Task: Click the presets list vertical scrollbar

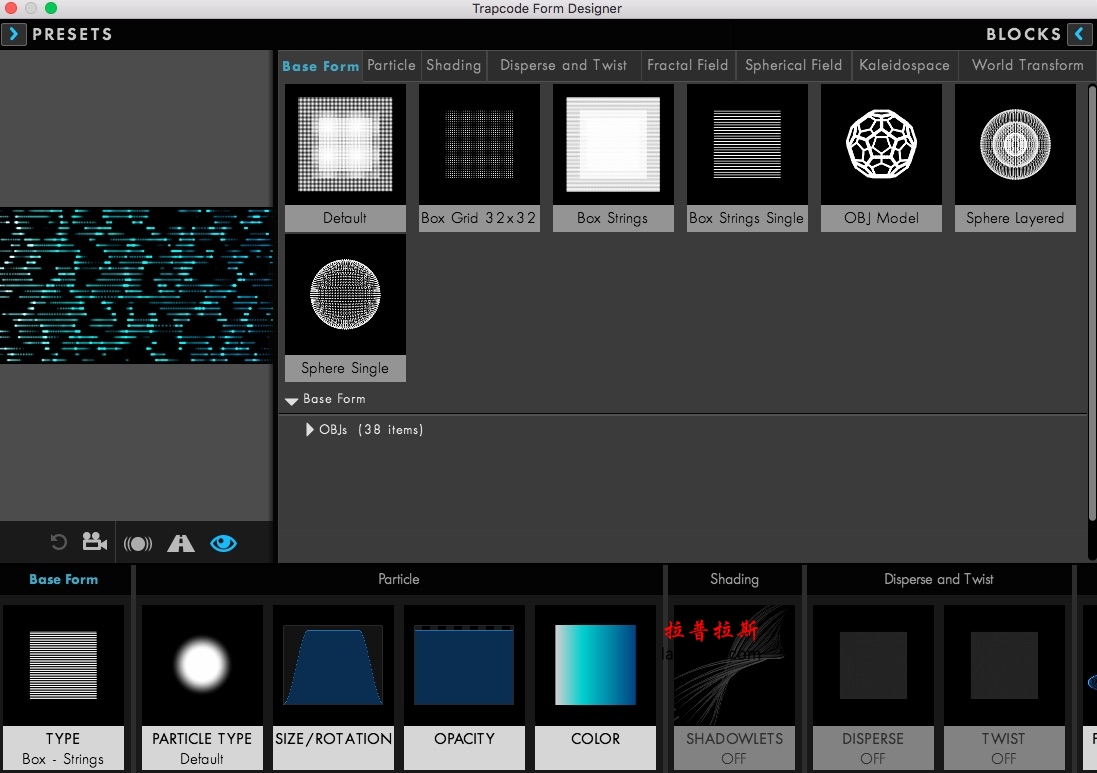Action: coord(1092,302)
